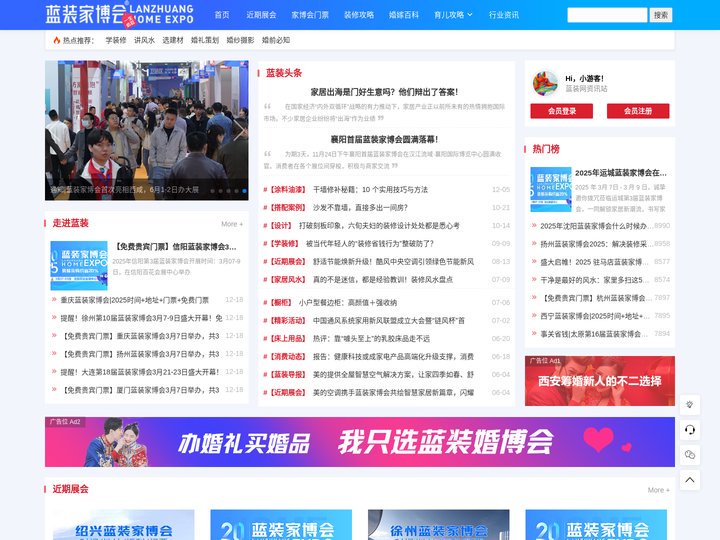Open article 沙发不靠墙,直接多出一间房?
Viewport: 720px width, 540px height.
[x=360, y=208]
